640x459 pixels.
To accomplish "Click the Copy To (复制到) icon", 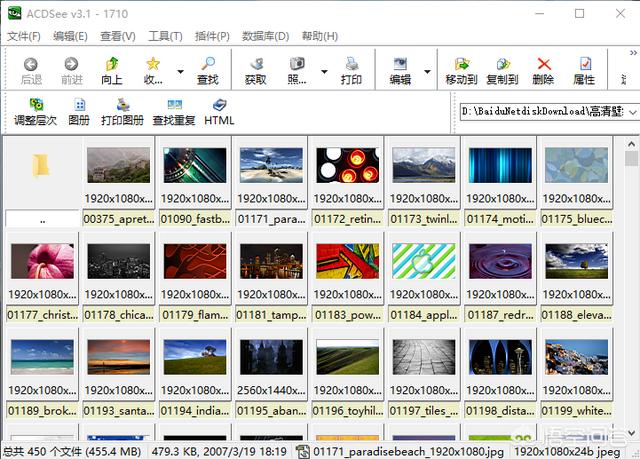I will (x=503, y=64).
